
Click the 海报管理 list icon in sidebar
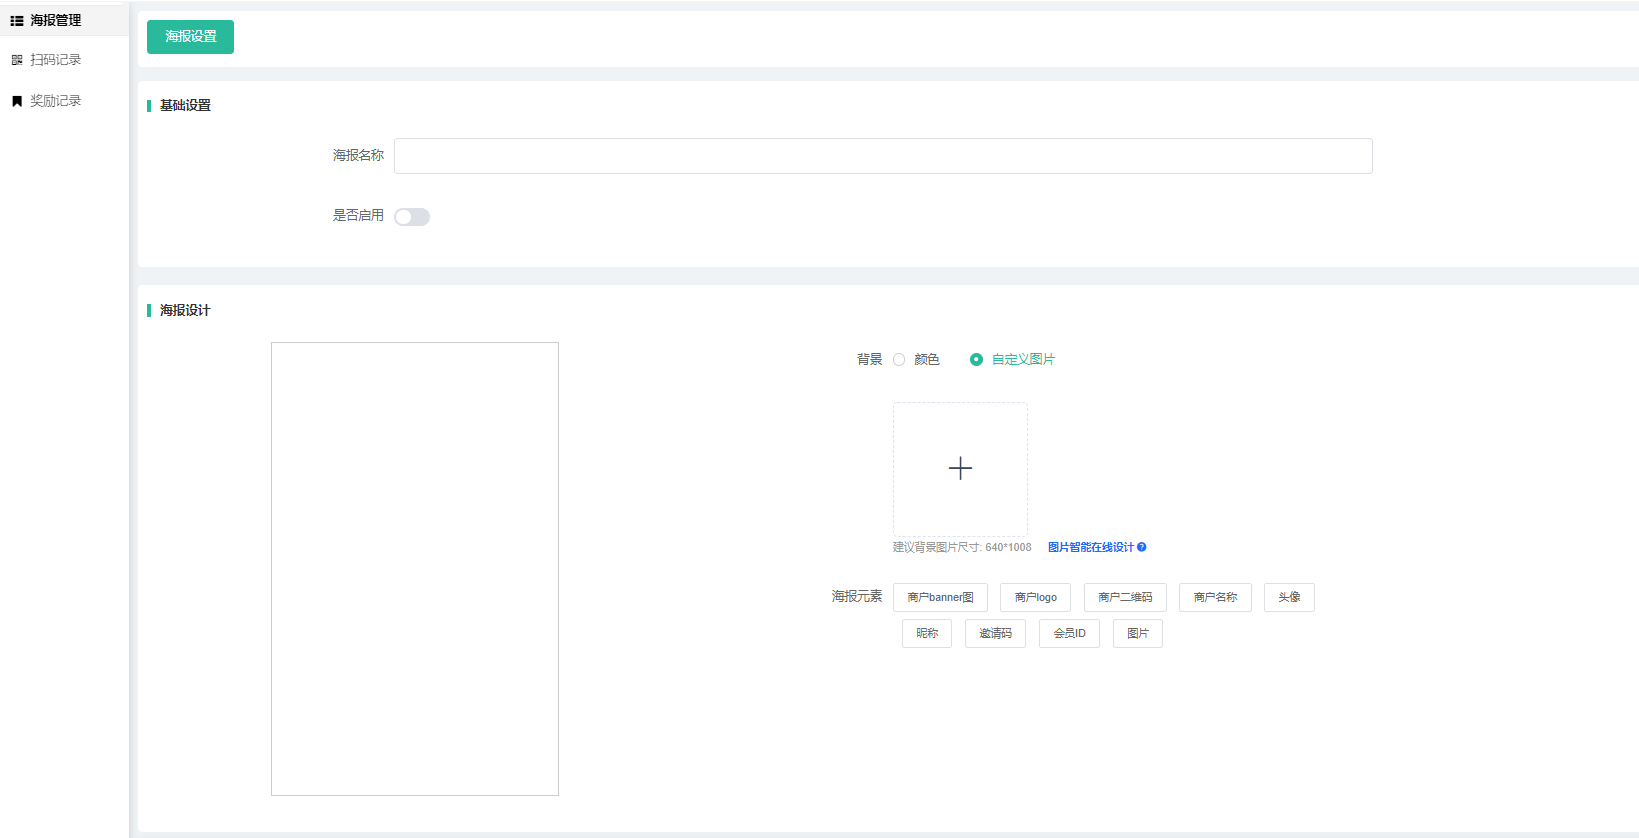[17, 21]
